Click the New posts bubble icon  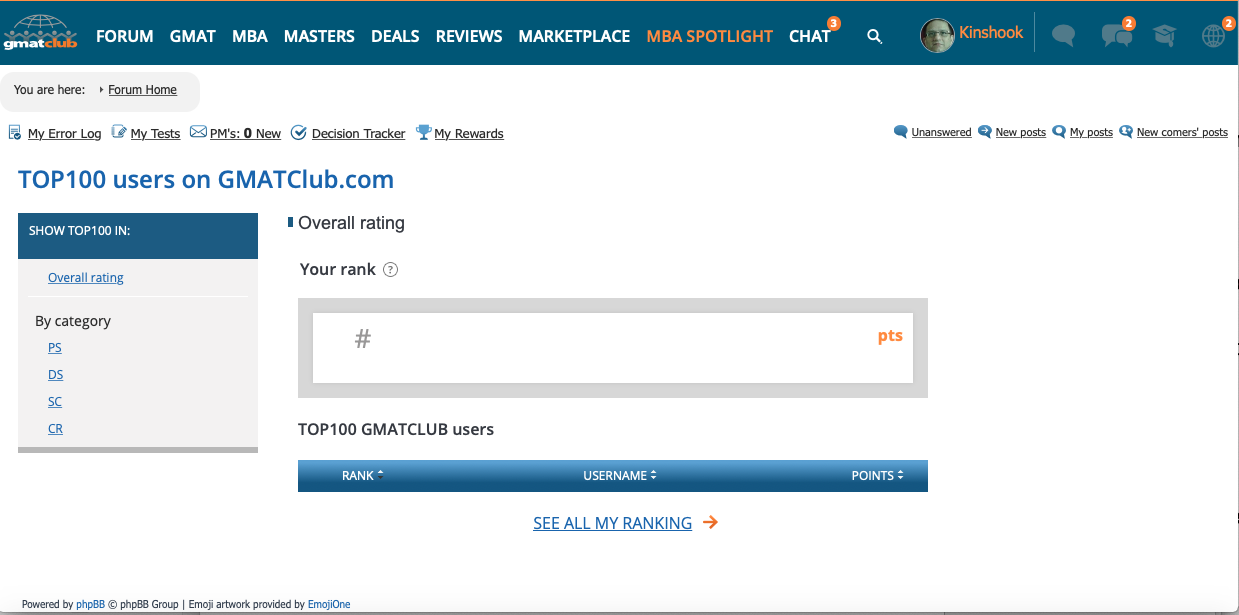tap(985, 131)
